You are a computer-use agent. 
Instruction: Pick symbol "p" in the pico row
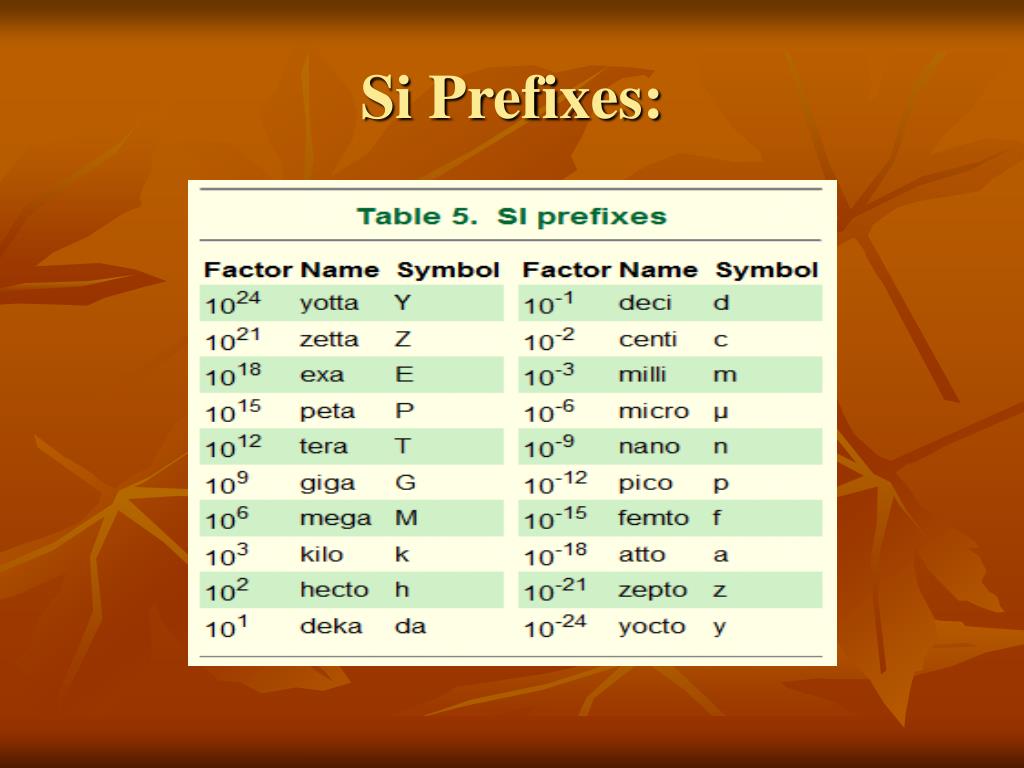pos(721,485)
